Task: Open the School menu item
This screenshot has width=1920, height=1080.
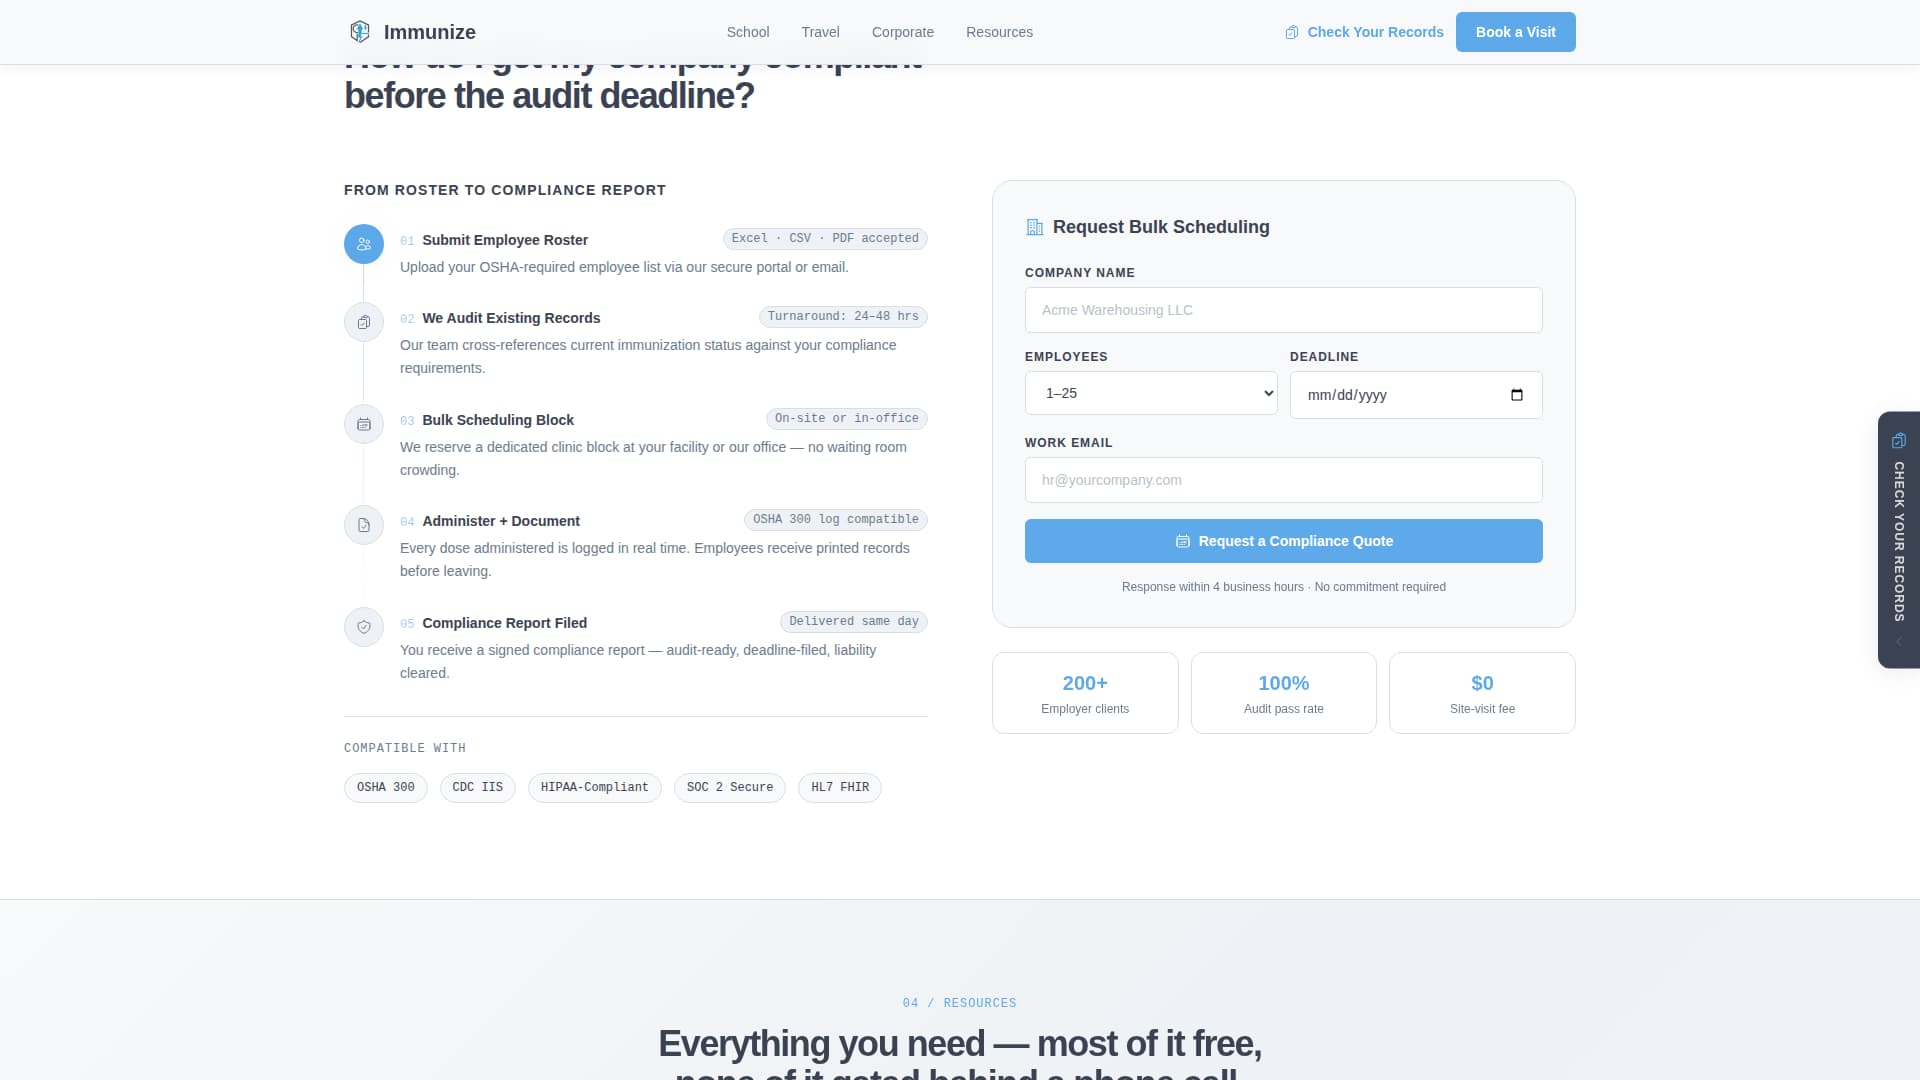Action: click(x=748, y=32)
